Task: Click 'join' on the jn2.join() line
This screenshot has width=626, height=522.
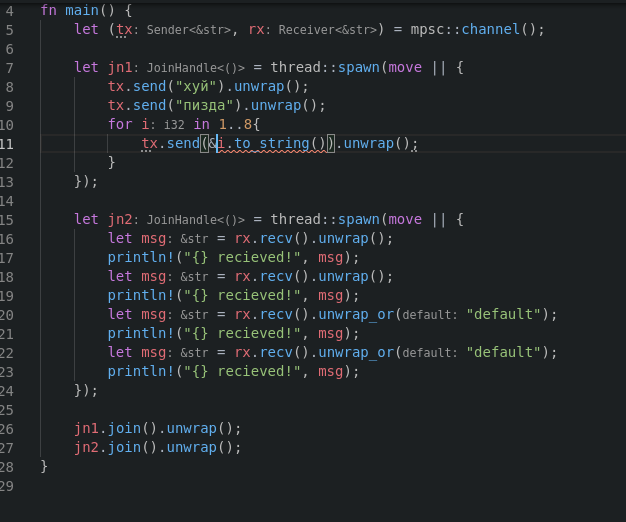Action: coord(124,447)
